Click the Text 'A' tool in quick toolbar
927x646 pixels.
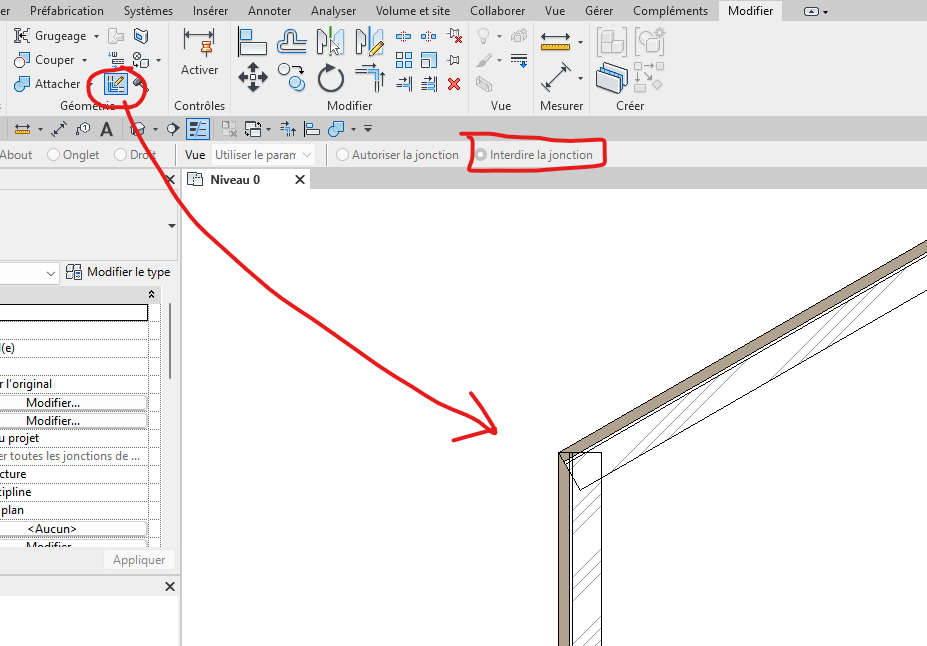coord(106,129)
